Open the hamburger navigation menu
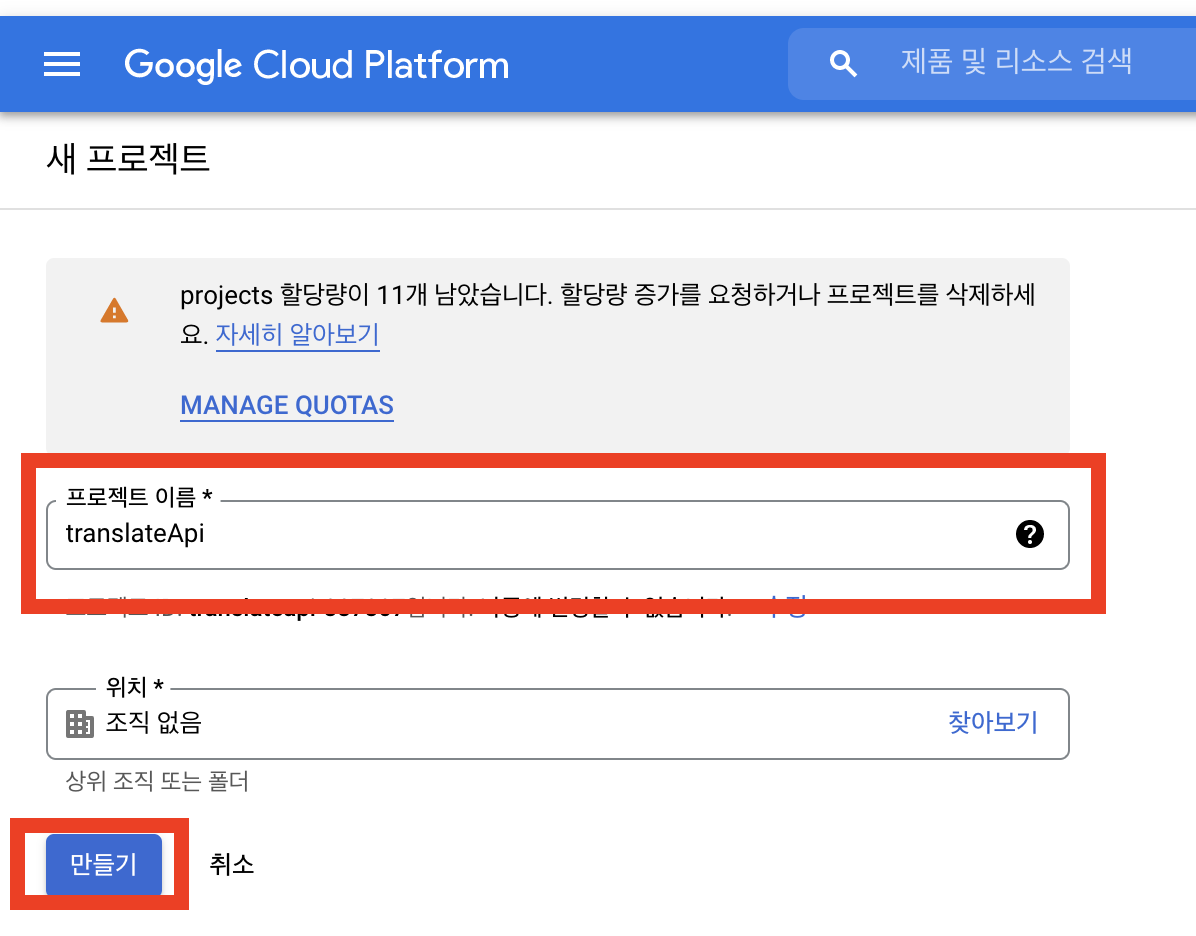The width and height of the screenshot is (1196, 936). pyautogui.click(x=62, y=64)
